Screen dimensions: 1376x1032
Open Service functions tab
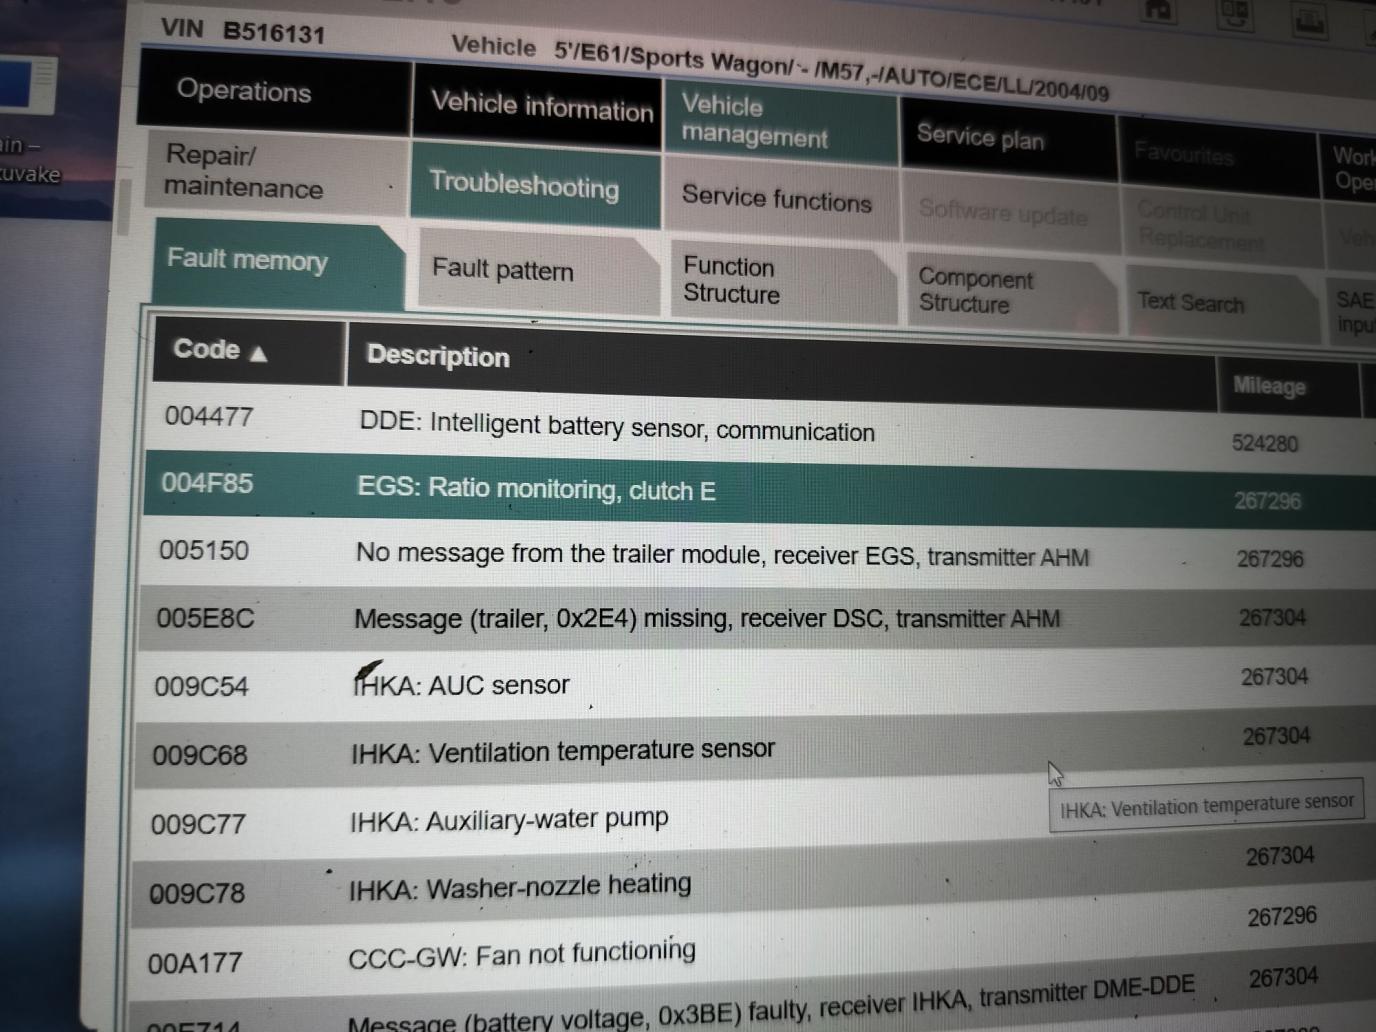coord(776,199)
